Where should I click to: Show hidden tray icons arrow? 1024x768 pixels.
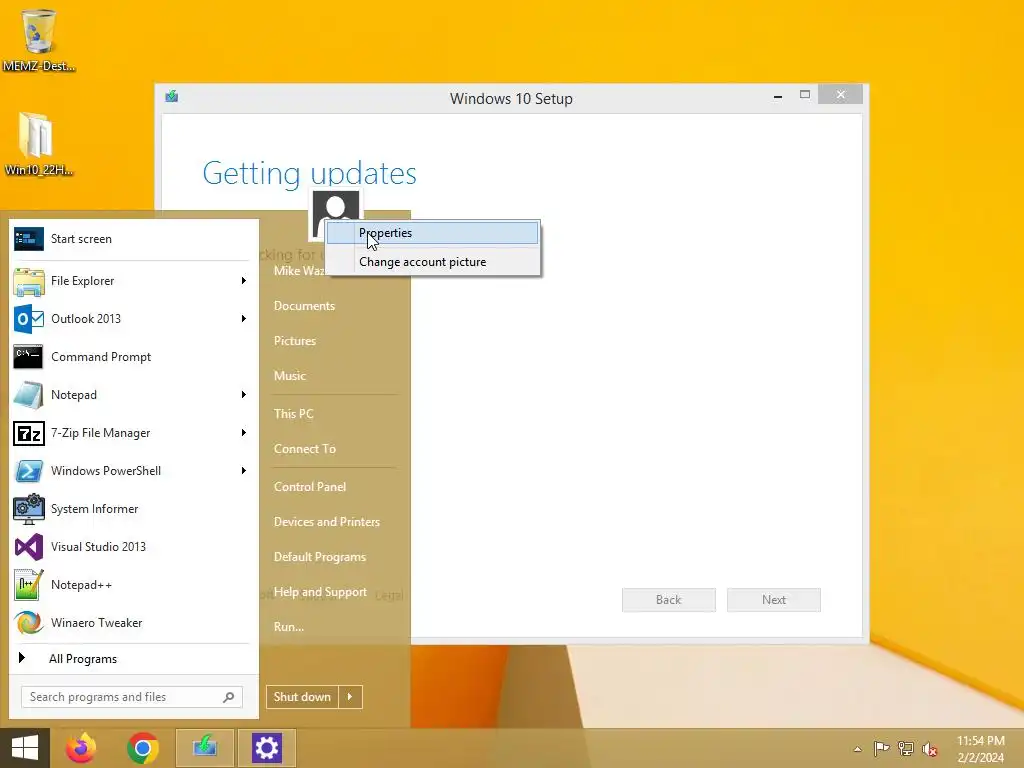(x=857, y=749)
